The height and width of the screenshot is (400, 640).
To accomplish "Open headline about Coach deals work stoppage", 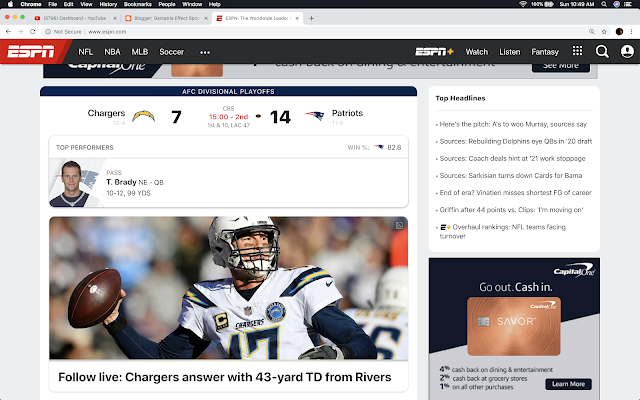I will [x=512, y=158].
